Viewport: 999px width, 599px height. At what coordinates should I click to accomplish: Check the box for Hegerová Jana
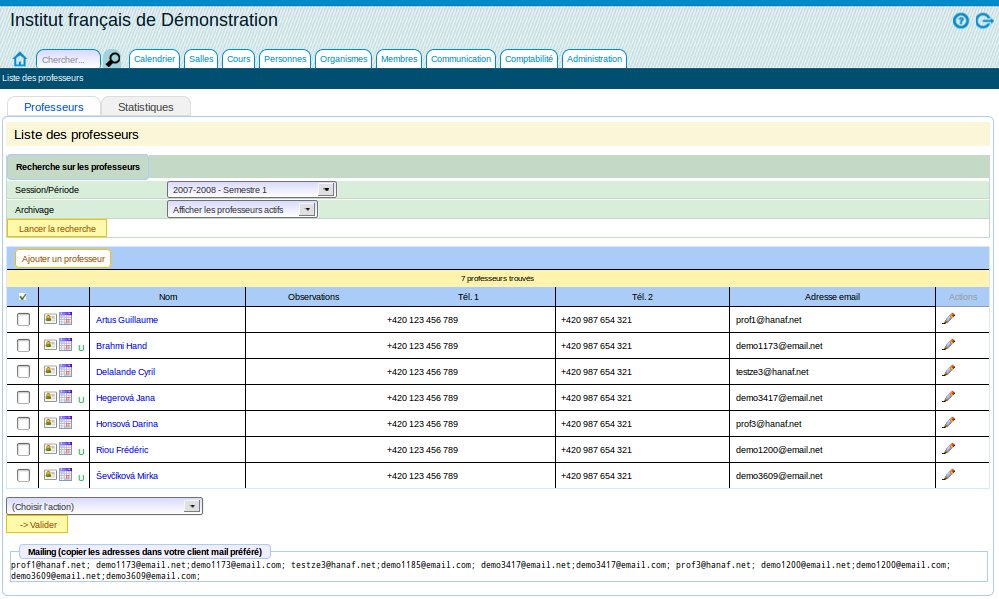pos(24,398)
